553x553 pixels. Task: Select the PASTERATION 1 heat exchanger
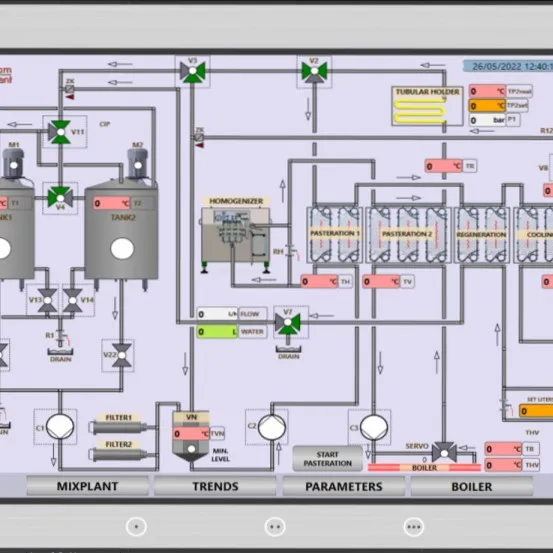[335, 235]
